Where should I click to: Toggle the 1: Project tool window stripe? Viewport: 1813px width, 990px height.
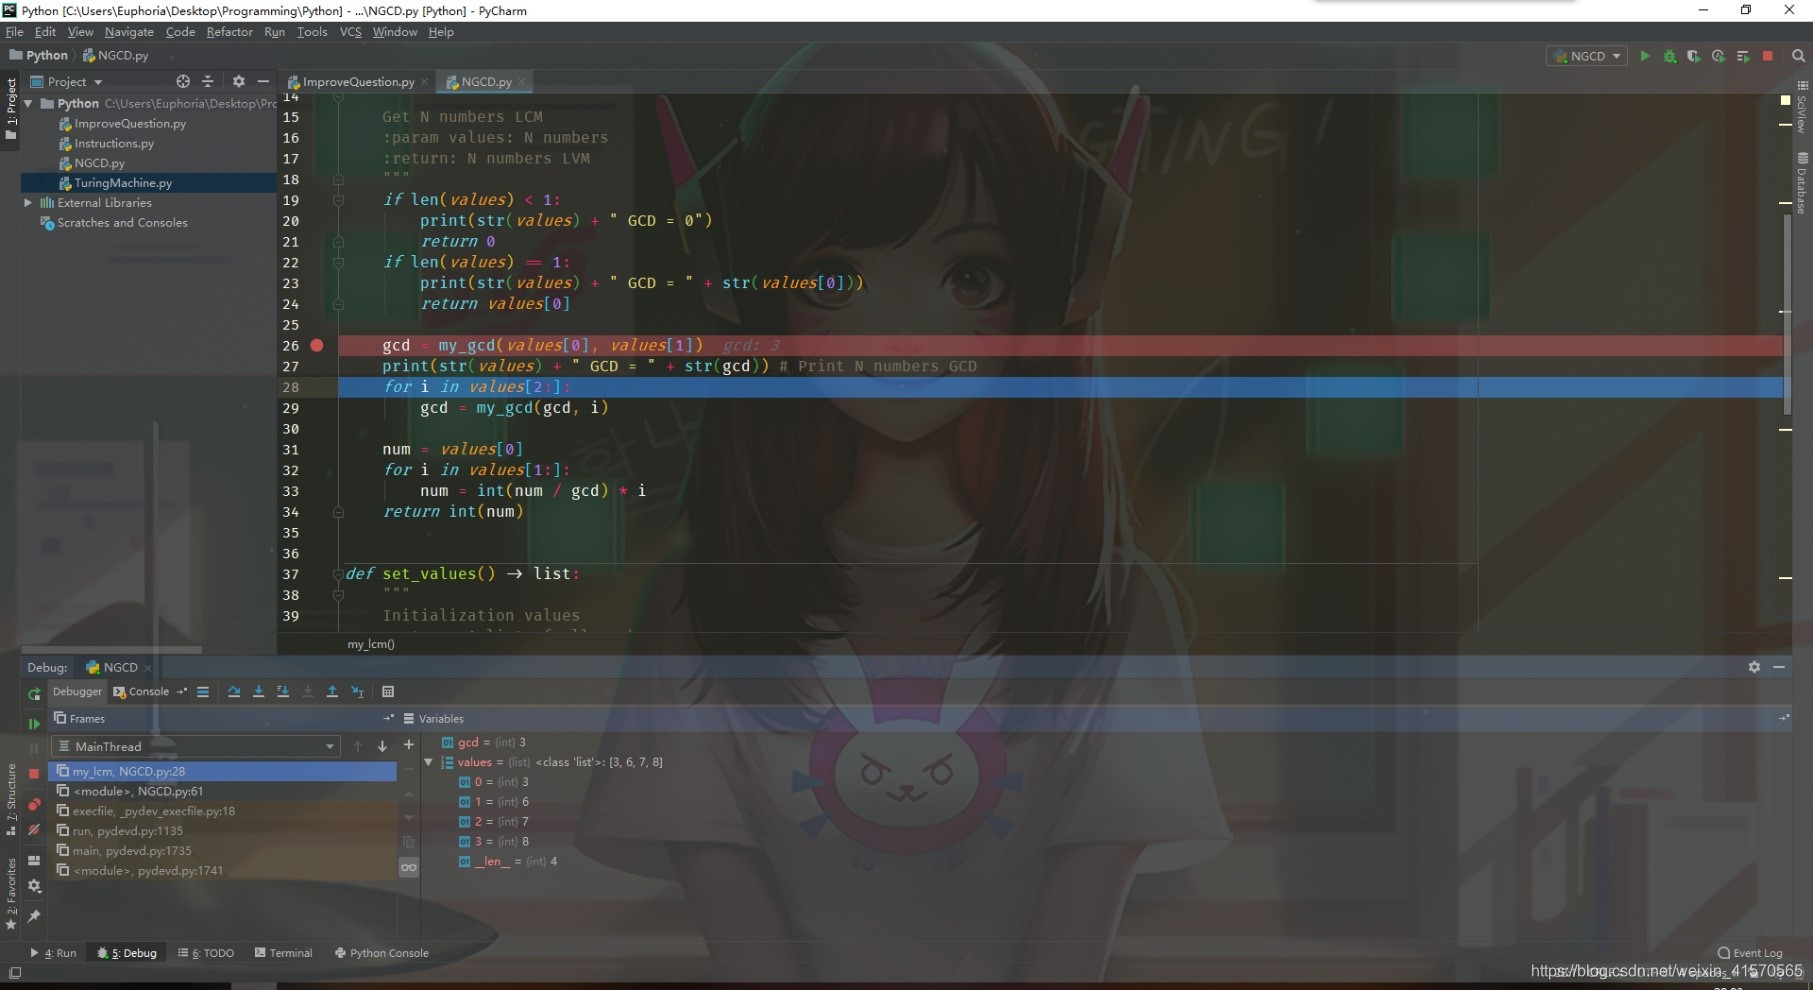(x=11, y=108)
